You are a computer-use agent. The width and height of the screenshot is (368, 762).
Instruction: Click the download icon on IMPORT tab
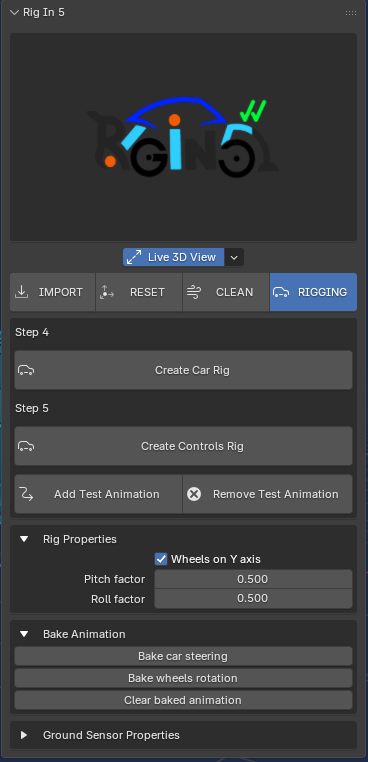22,292
